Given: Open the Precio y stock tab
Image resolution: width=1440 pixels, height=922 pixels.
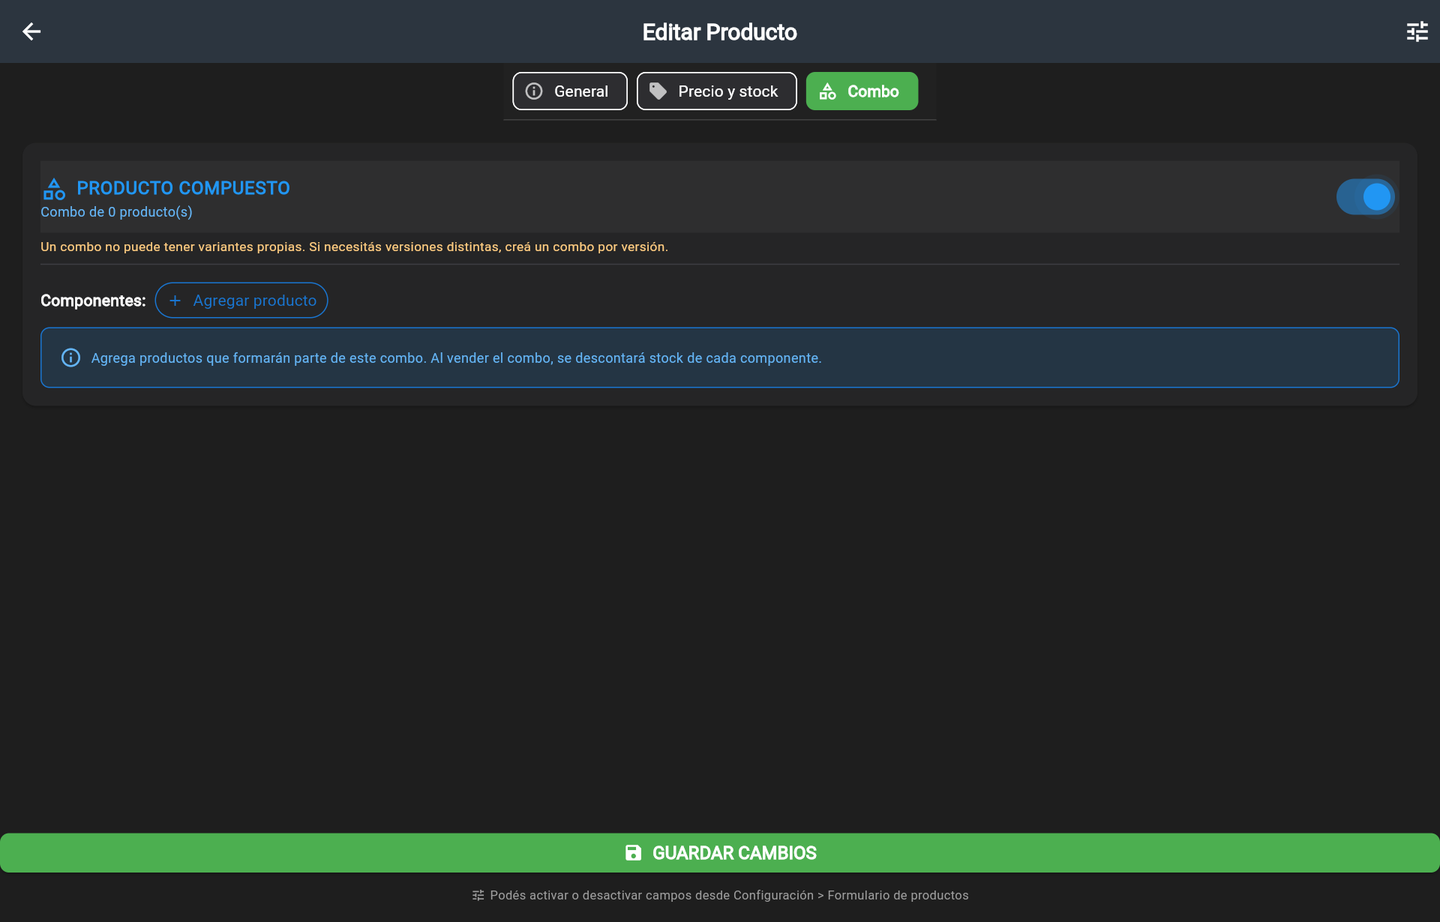Looking at the screenshot, I should 717,91.
